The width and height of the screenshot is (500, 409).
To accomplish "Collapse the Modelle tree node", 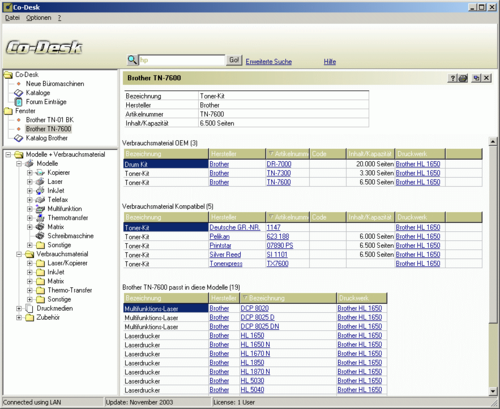I will tap(19, 163).
